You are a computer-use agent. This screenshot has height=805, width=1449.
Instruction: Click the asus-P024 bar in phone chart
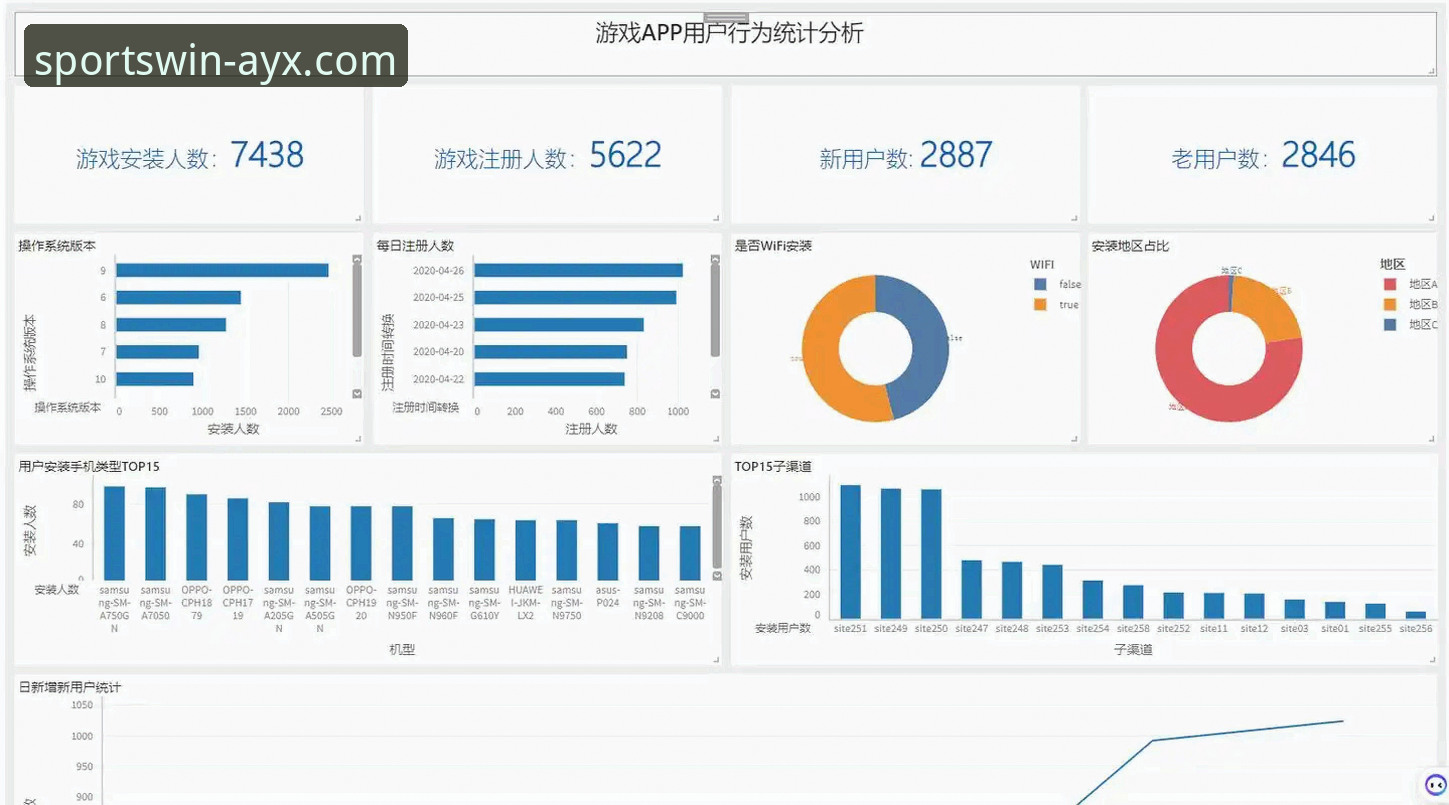(607, 552)
